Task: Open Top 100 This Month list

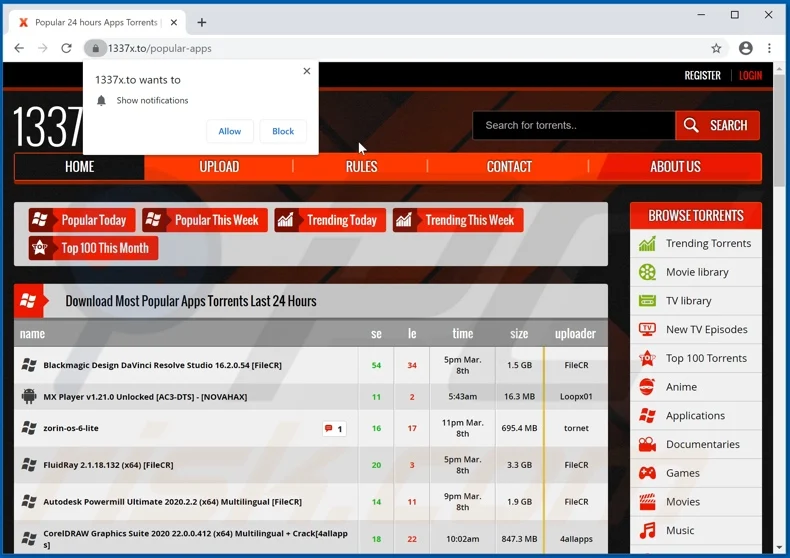Action: (x=94, y=248)
